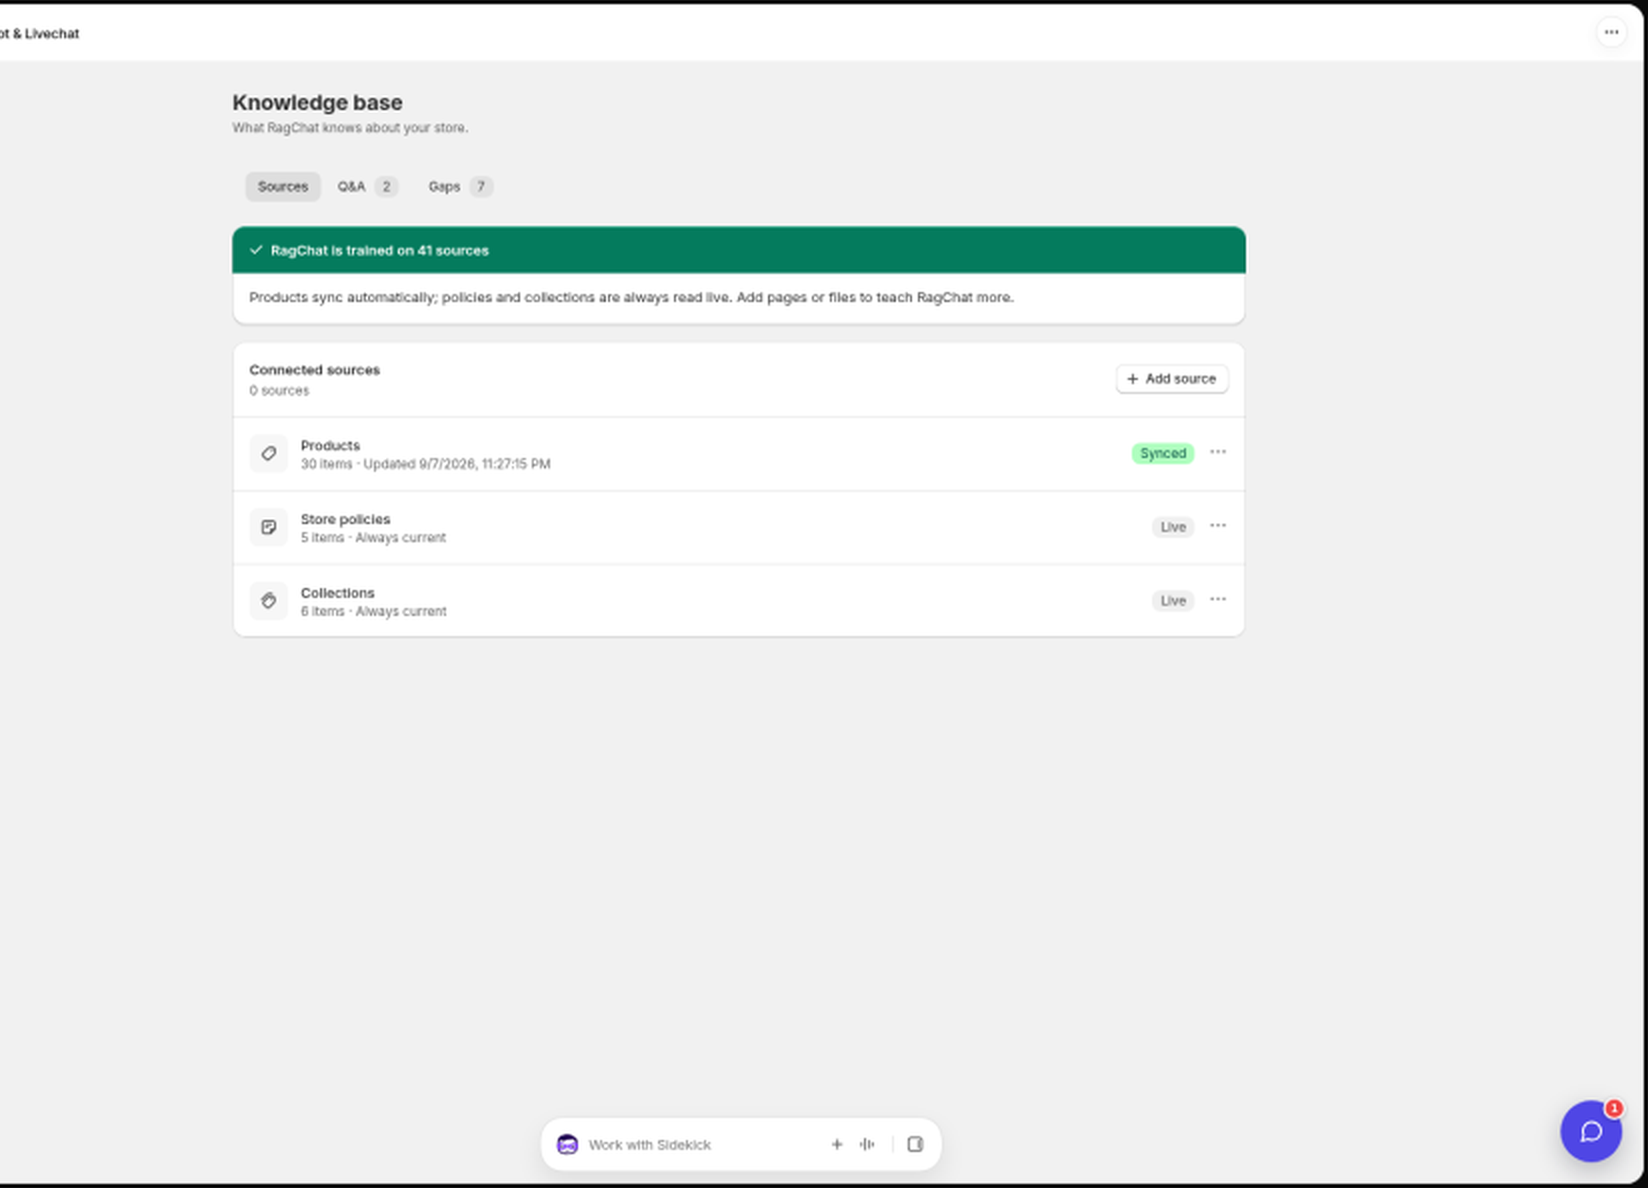Screen dimensions: 1648x1188
Task: Open the top-right three-dot options menu
Action: (x=1611, y=32)
